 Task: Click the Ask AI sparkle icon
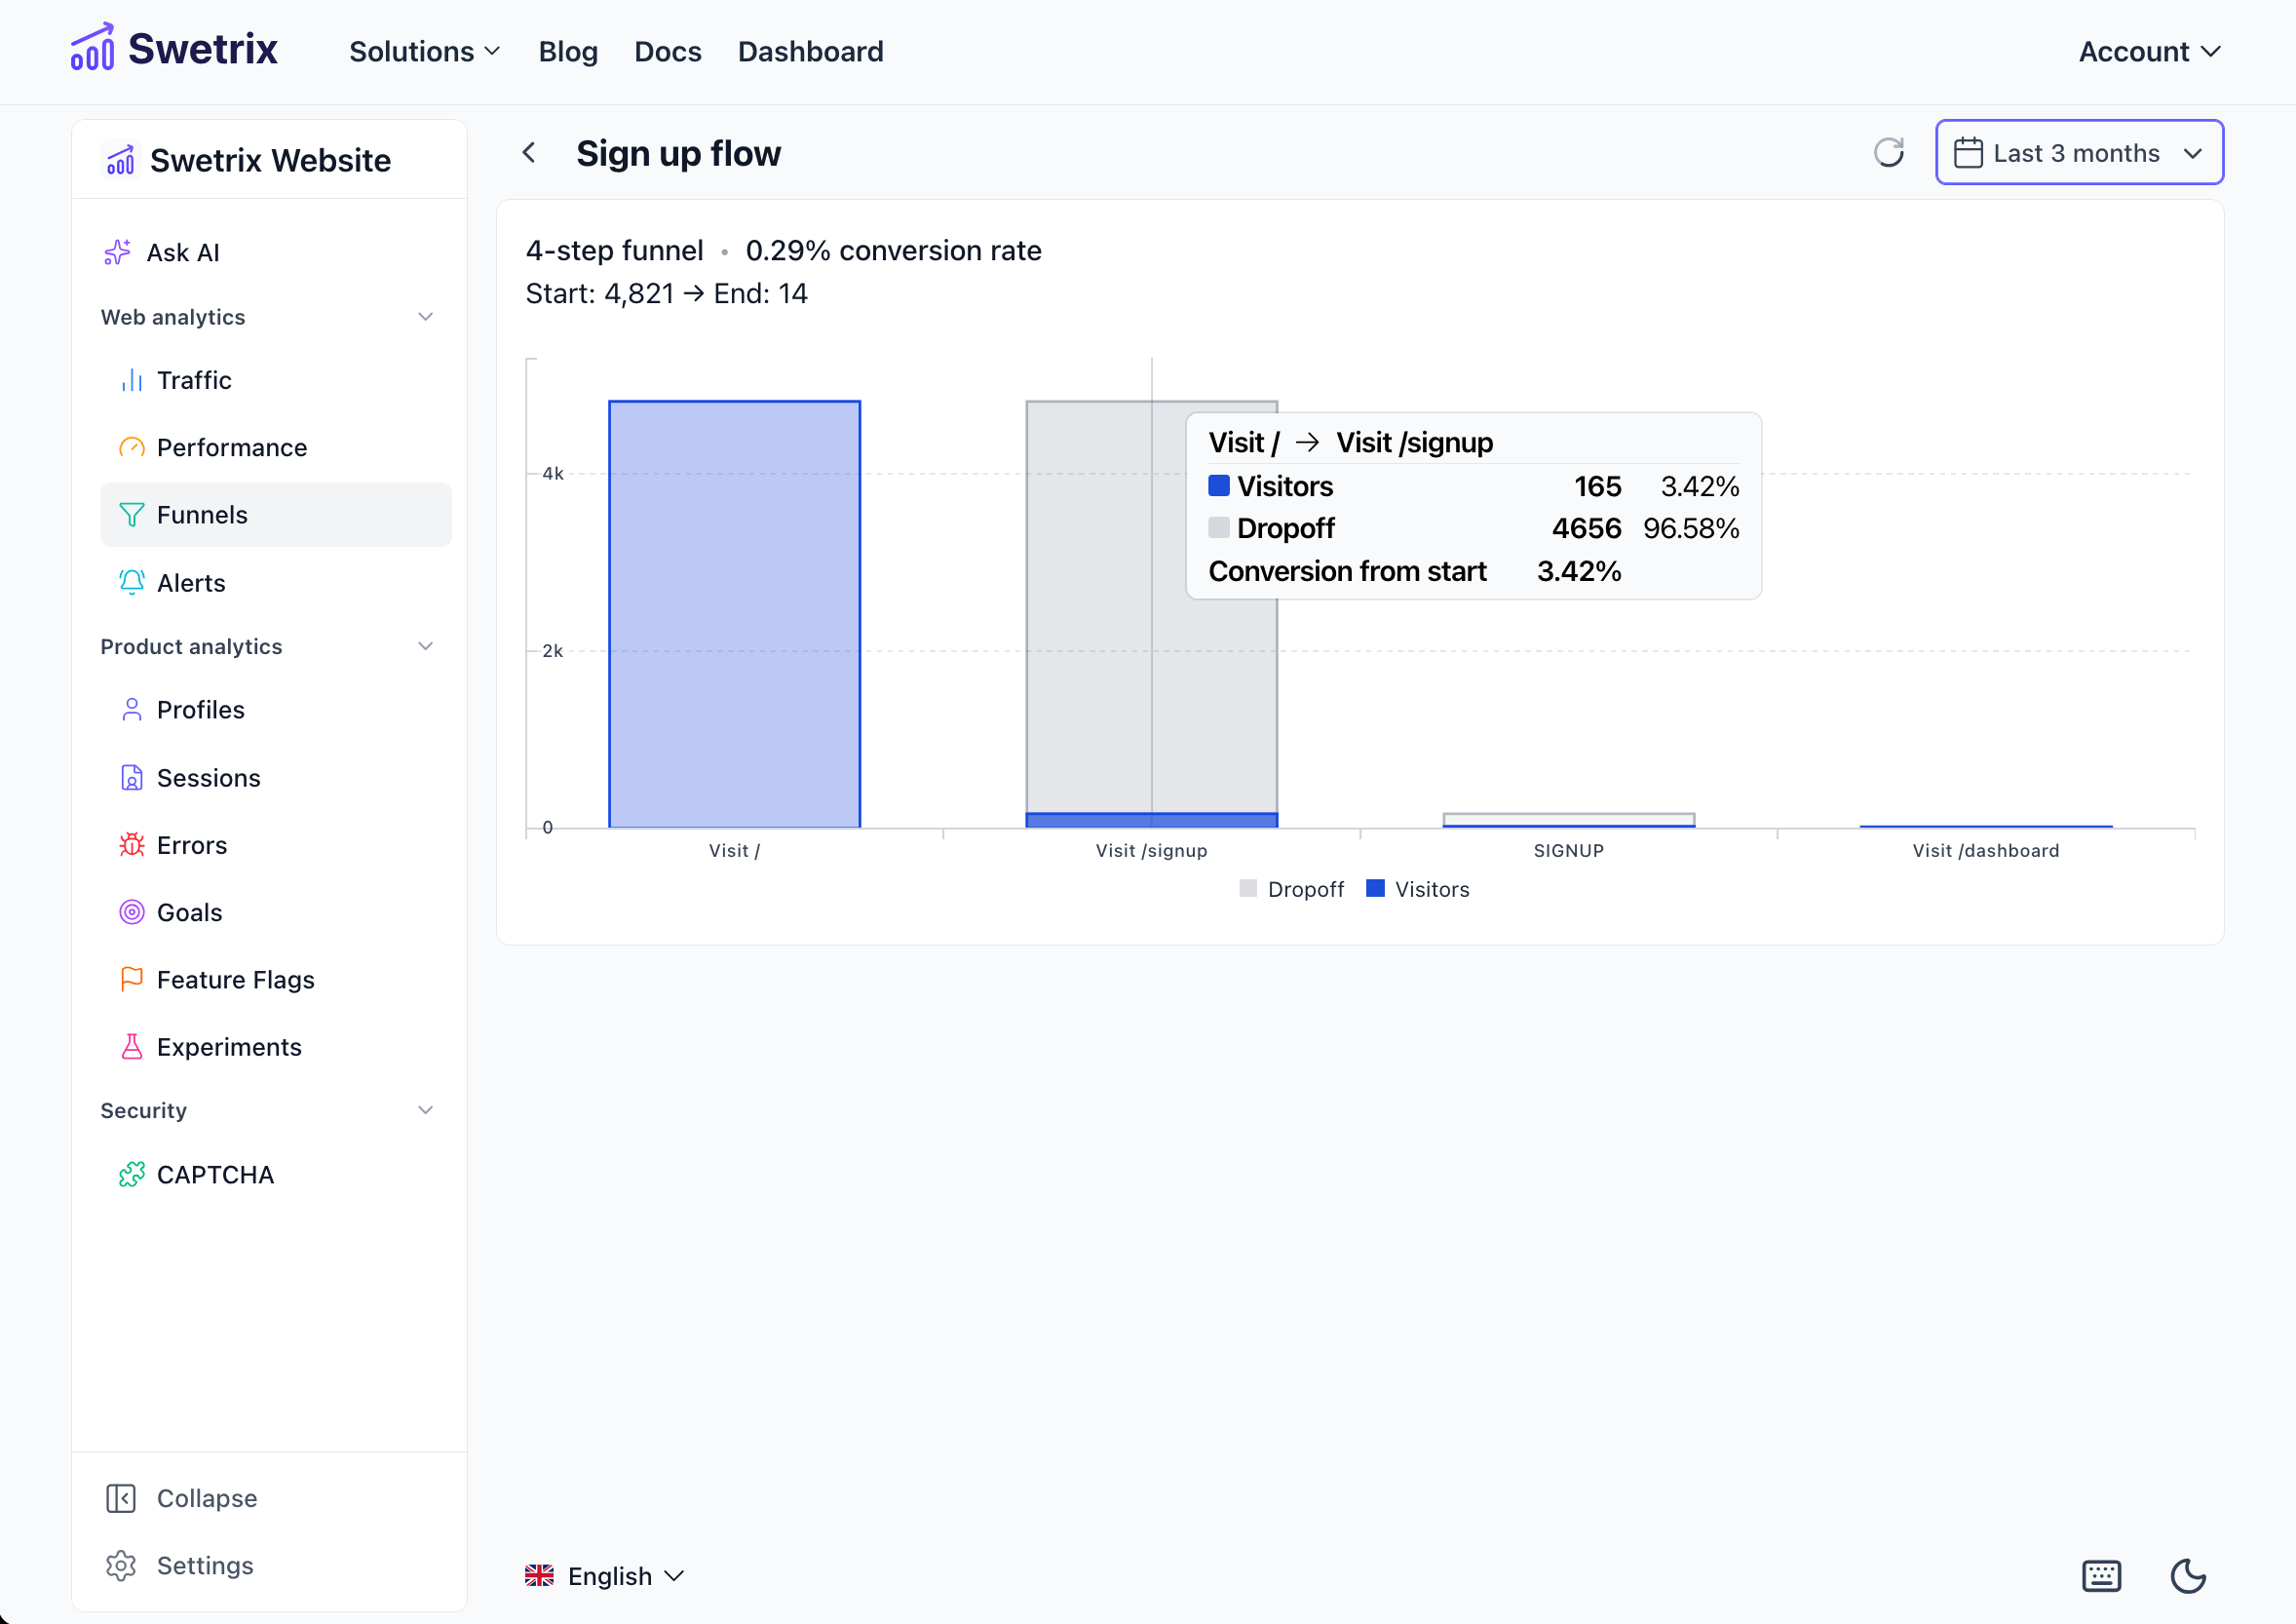pos(117,252)
